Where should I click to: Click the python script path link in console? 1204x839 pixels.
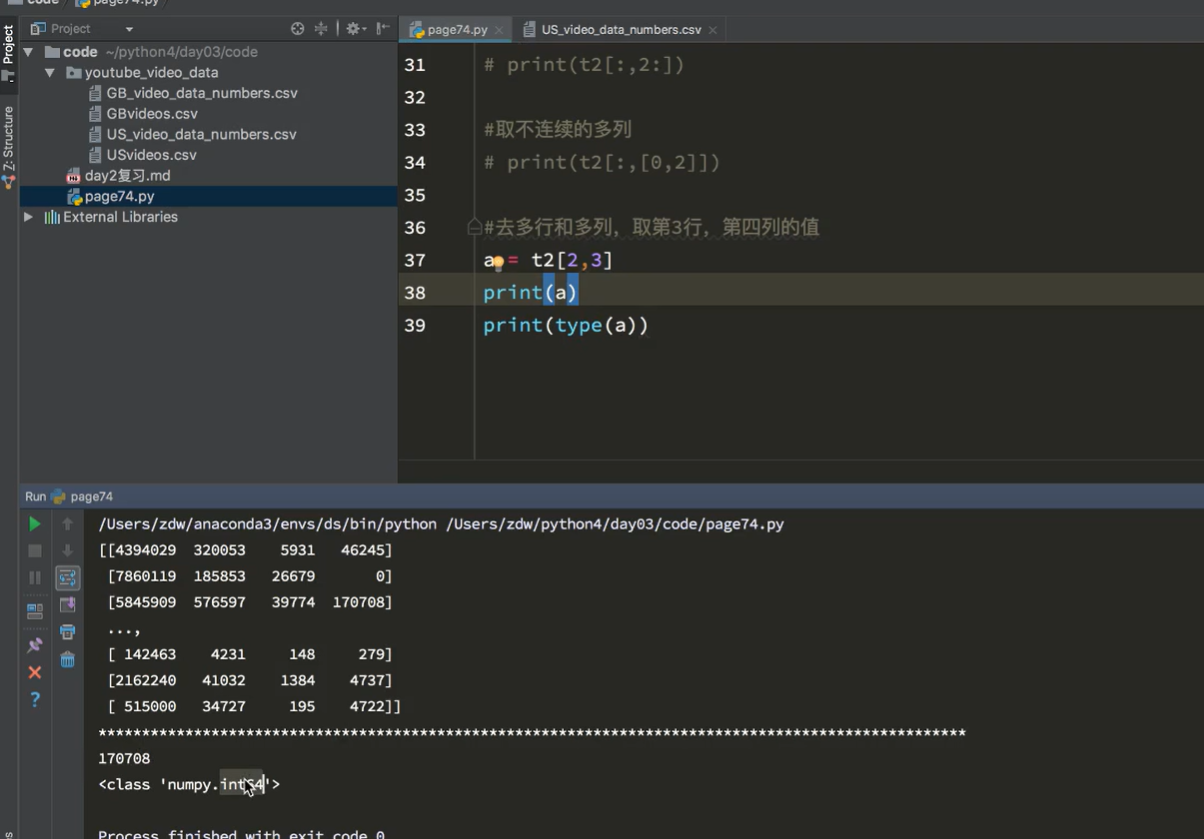tap(615, 524)
